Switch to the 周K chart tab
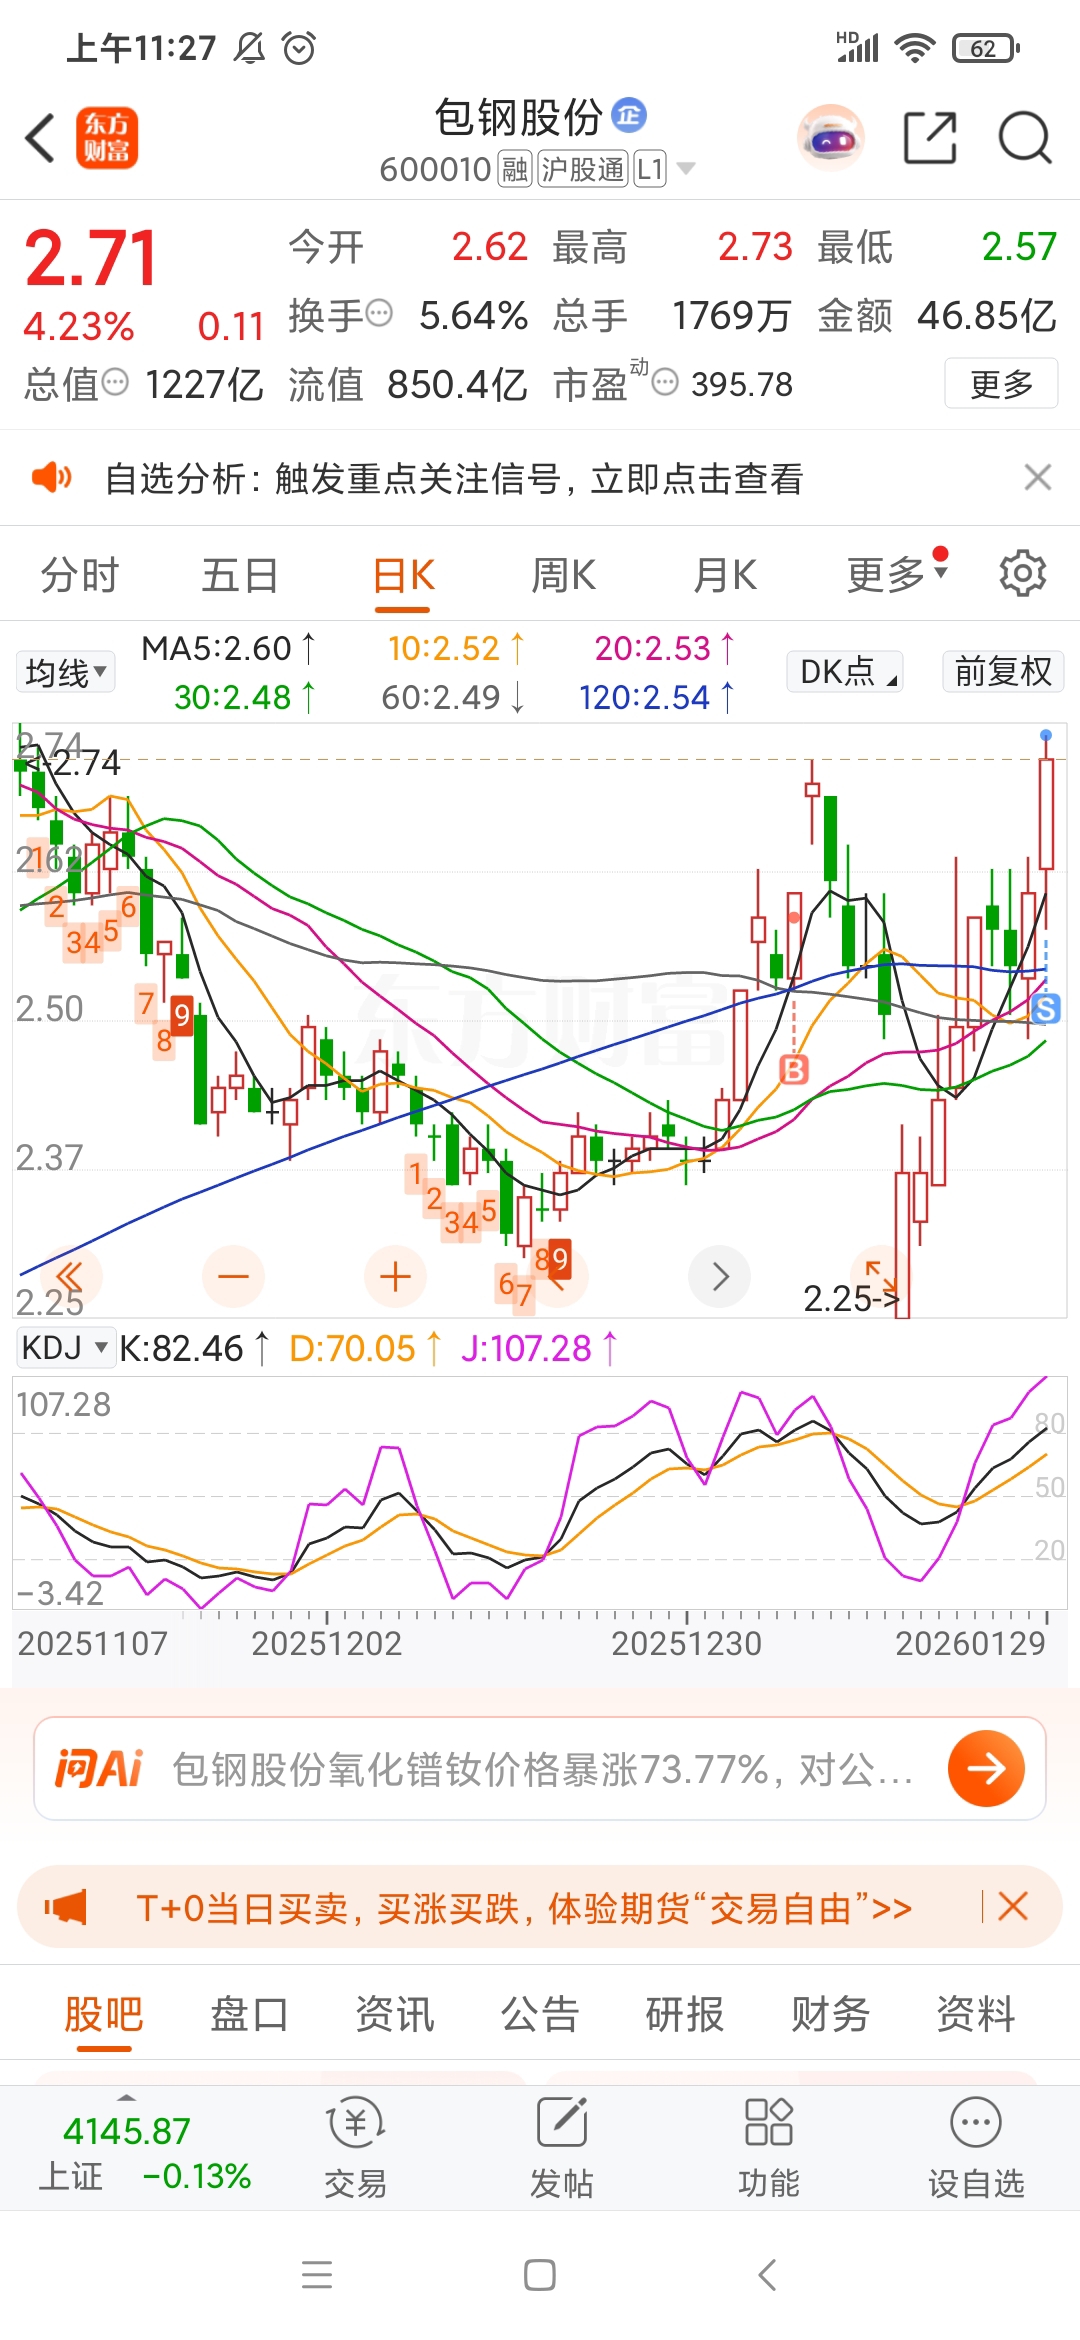The image size is (1080, 2340). (x=563, y=576)
